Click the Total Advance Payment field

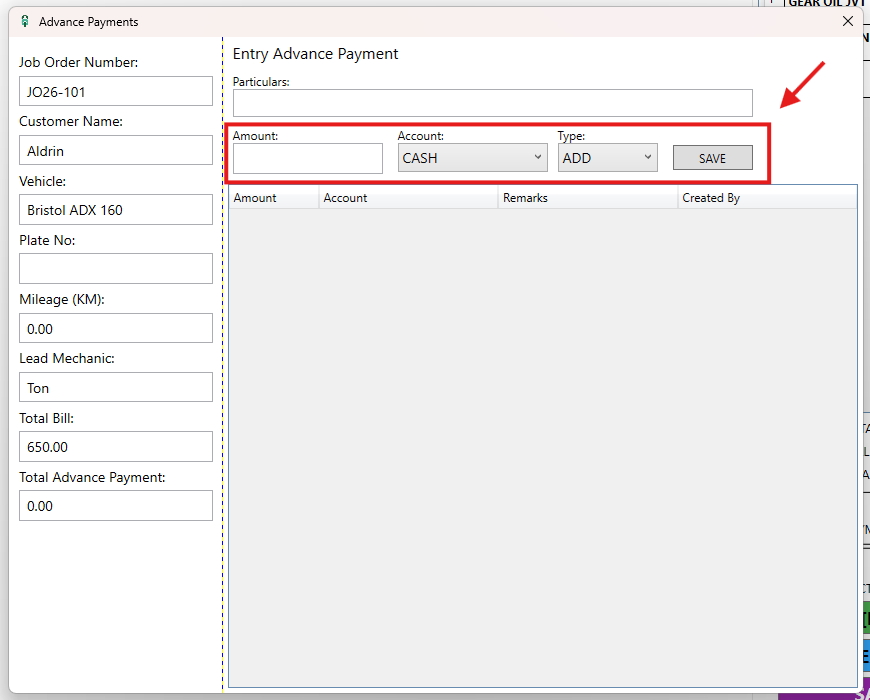116,506
